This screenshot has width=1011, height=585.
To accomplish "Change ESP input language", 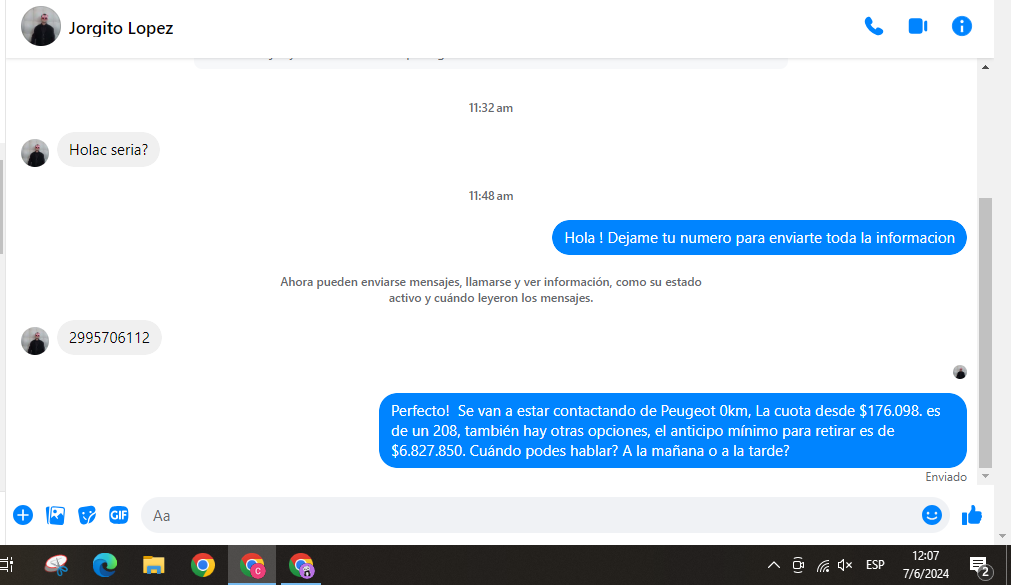I will click(875, 565).
